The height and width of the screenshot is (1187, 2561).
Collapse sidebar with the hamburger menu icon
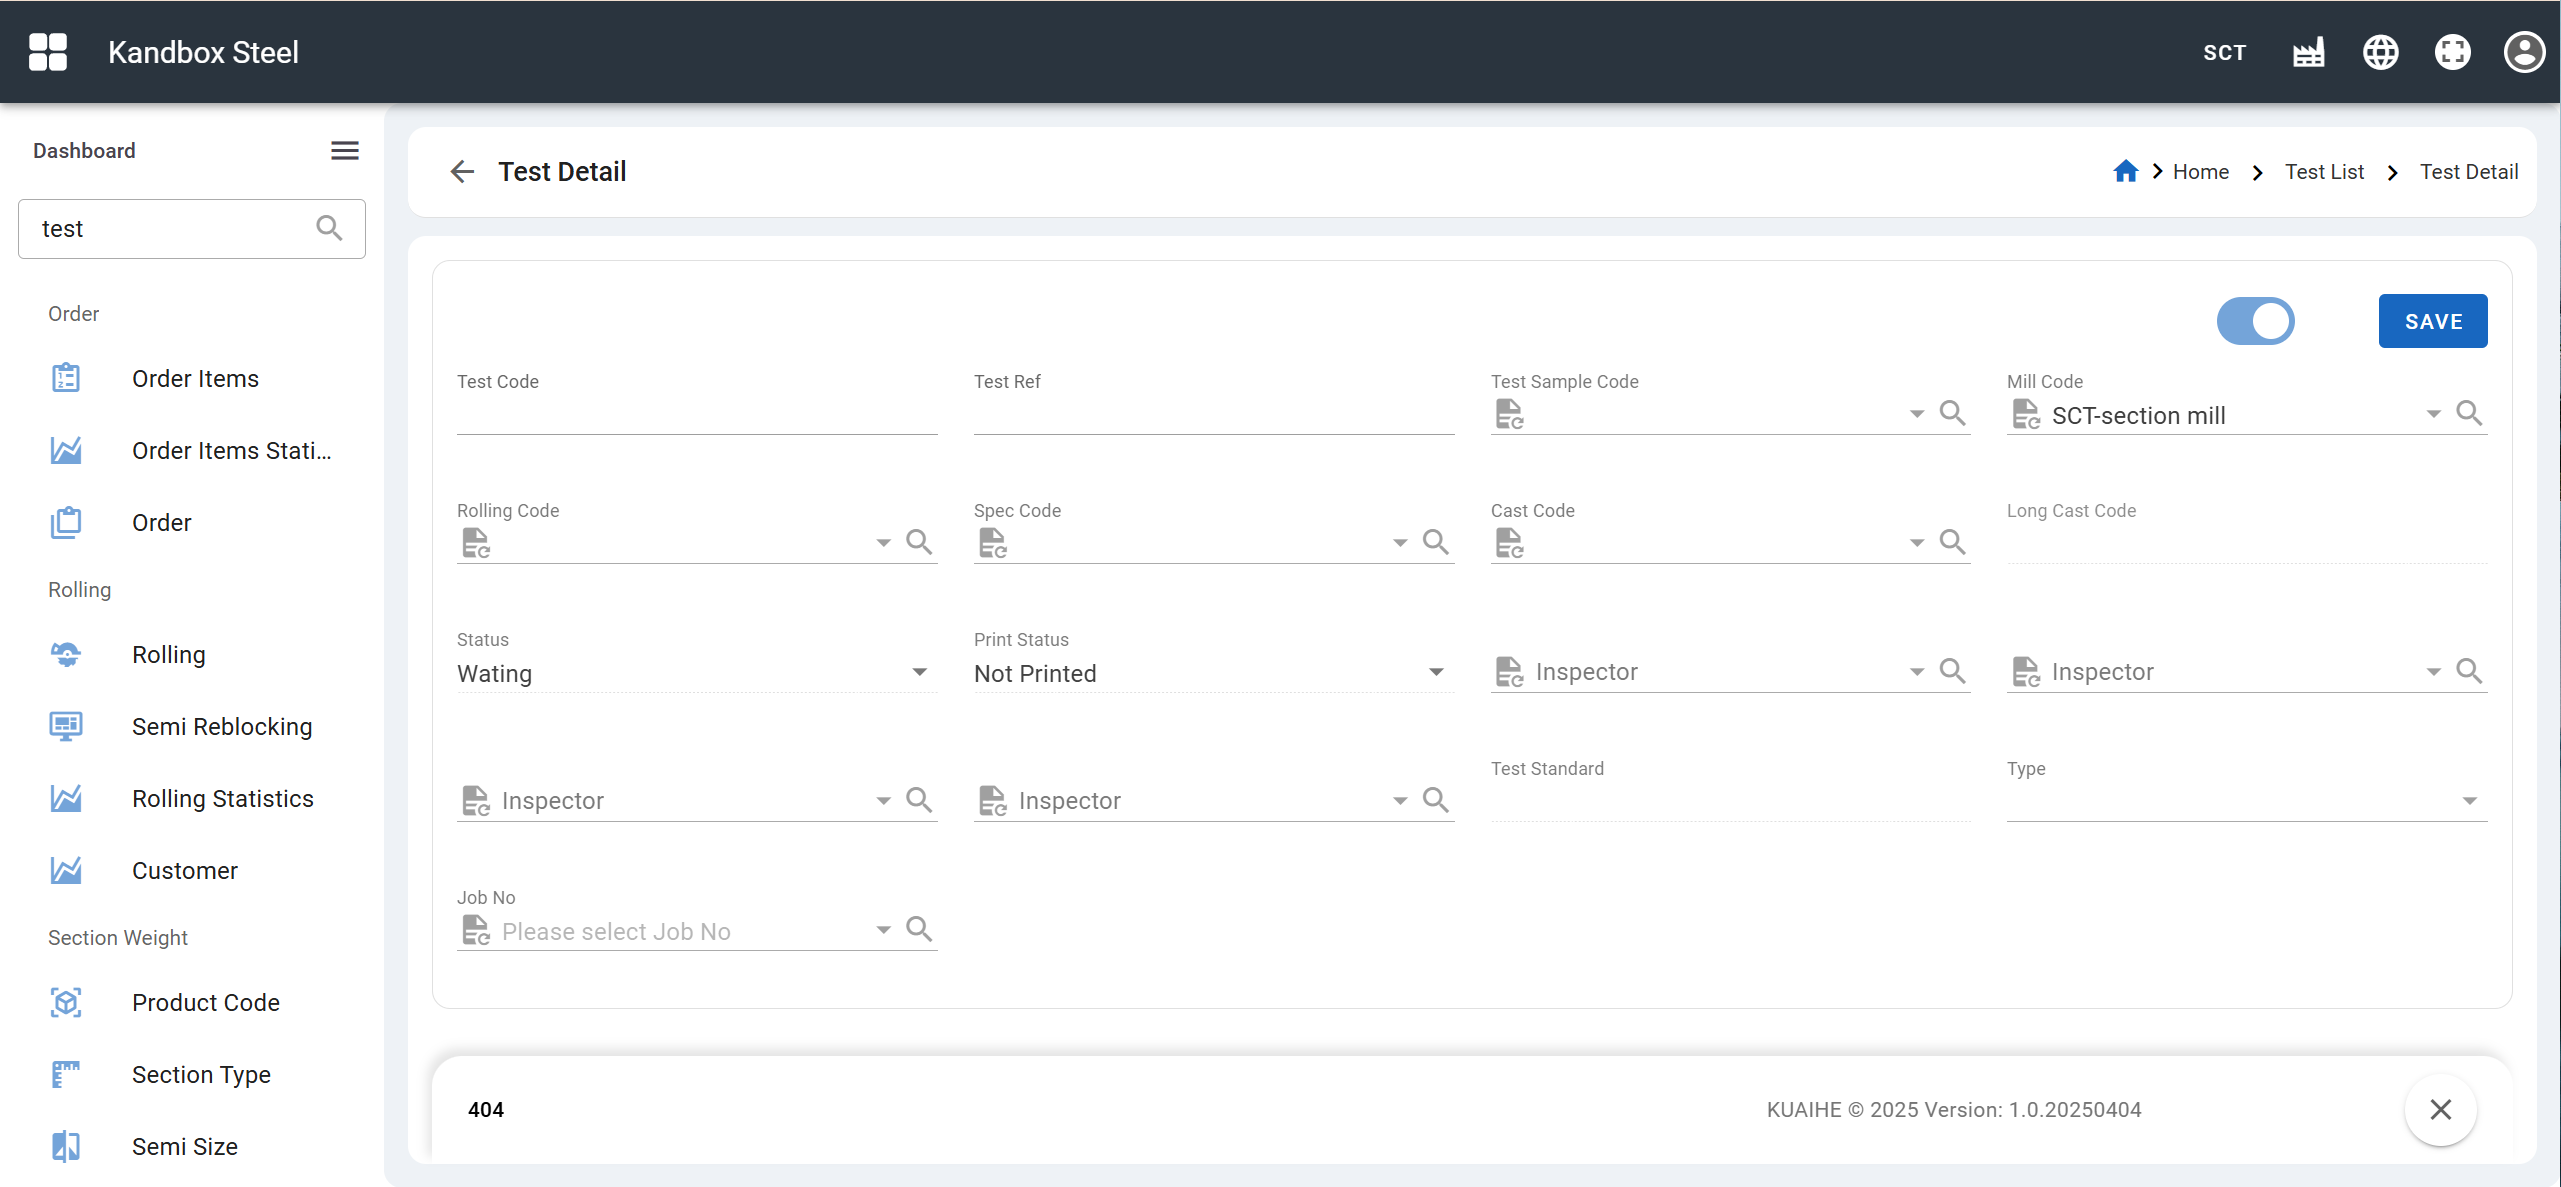click(x=345, y=151)
